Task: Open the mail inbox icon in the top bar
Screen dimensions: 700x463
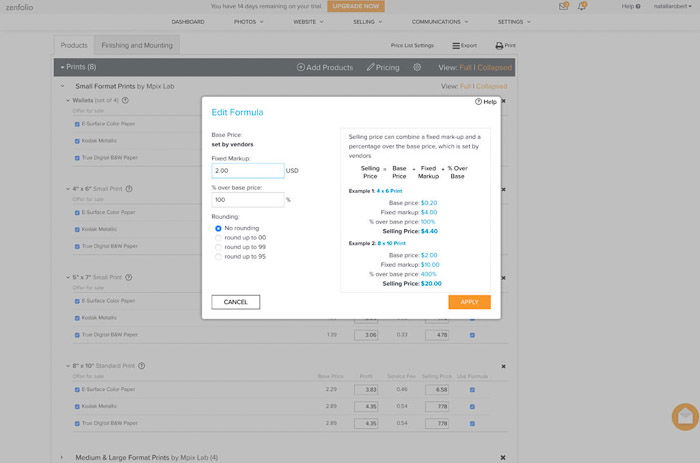Action: point(563,6)
